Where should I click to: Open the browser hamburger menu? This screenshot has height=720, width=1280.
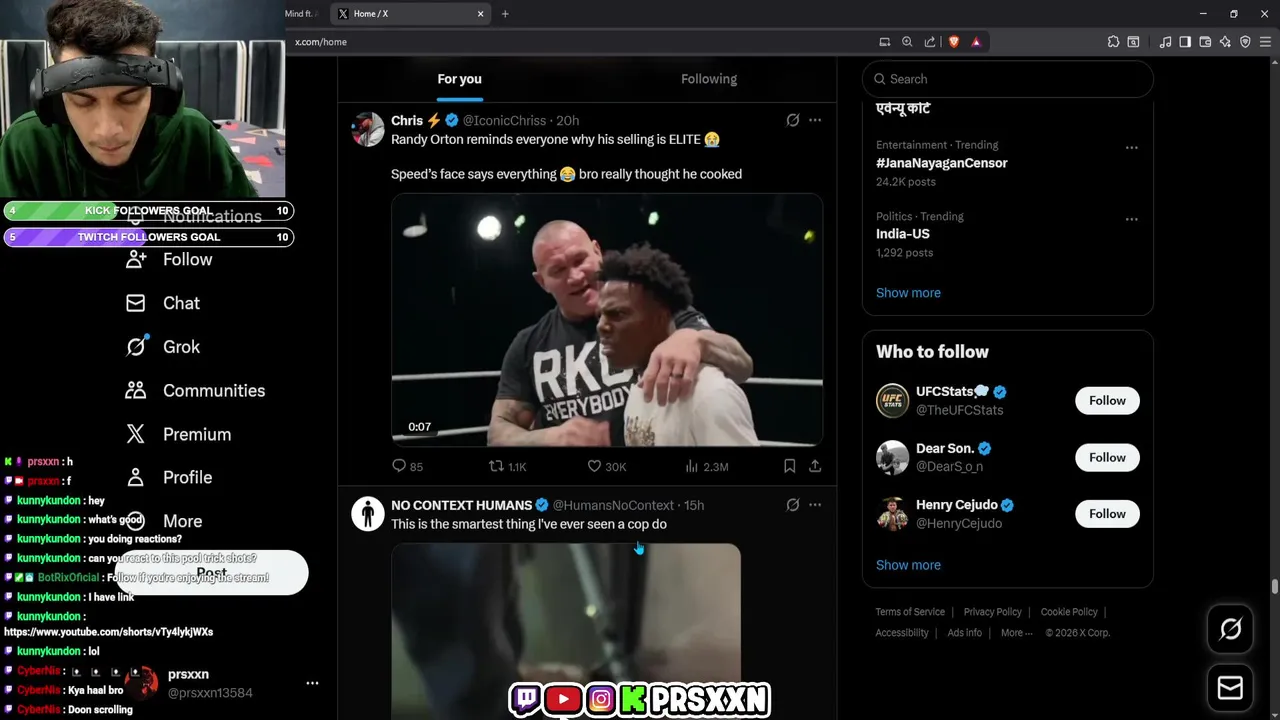1265,42
